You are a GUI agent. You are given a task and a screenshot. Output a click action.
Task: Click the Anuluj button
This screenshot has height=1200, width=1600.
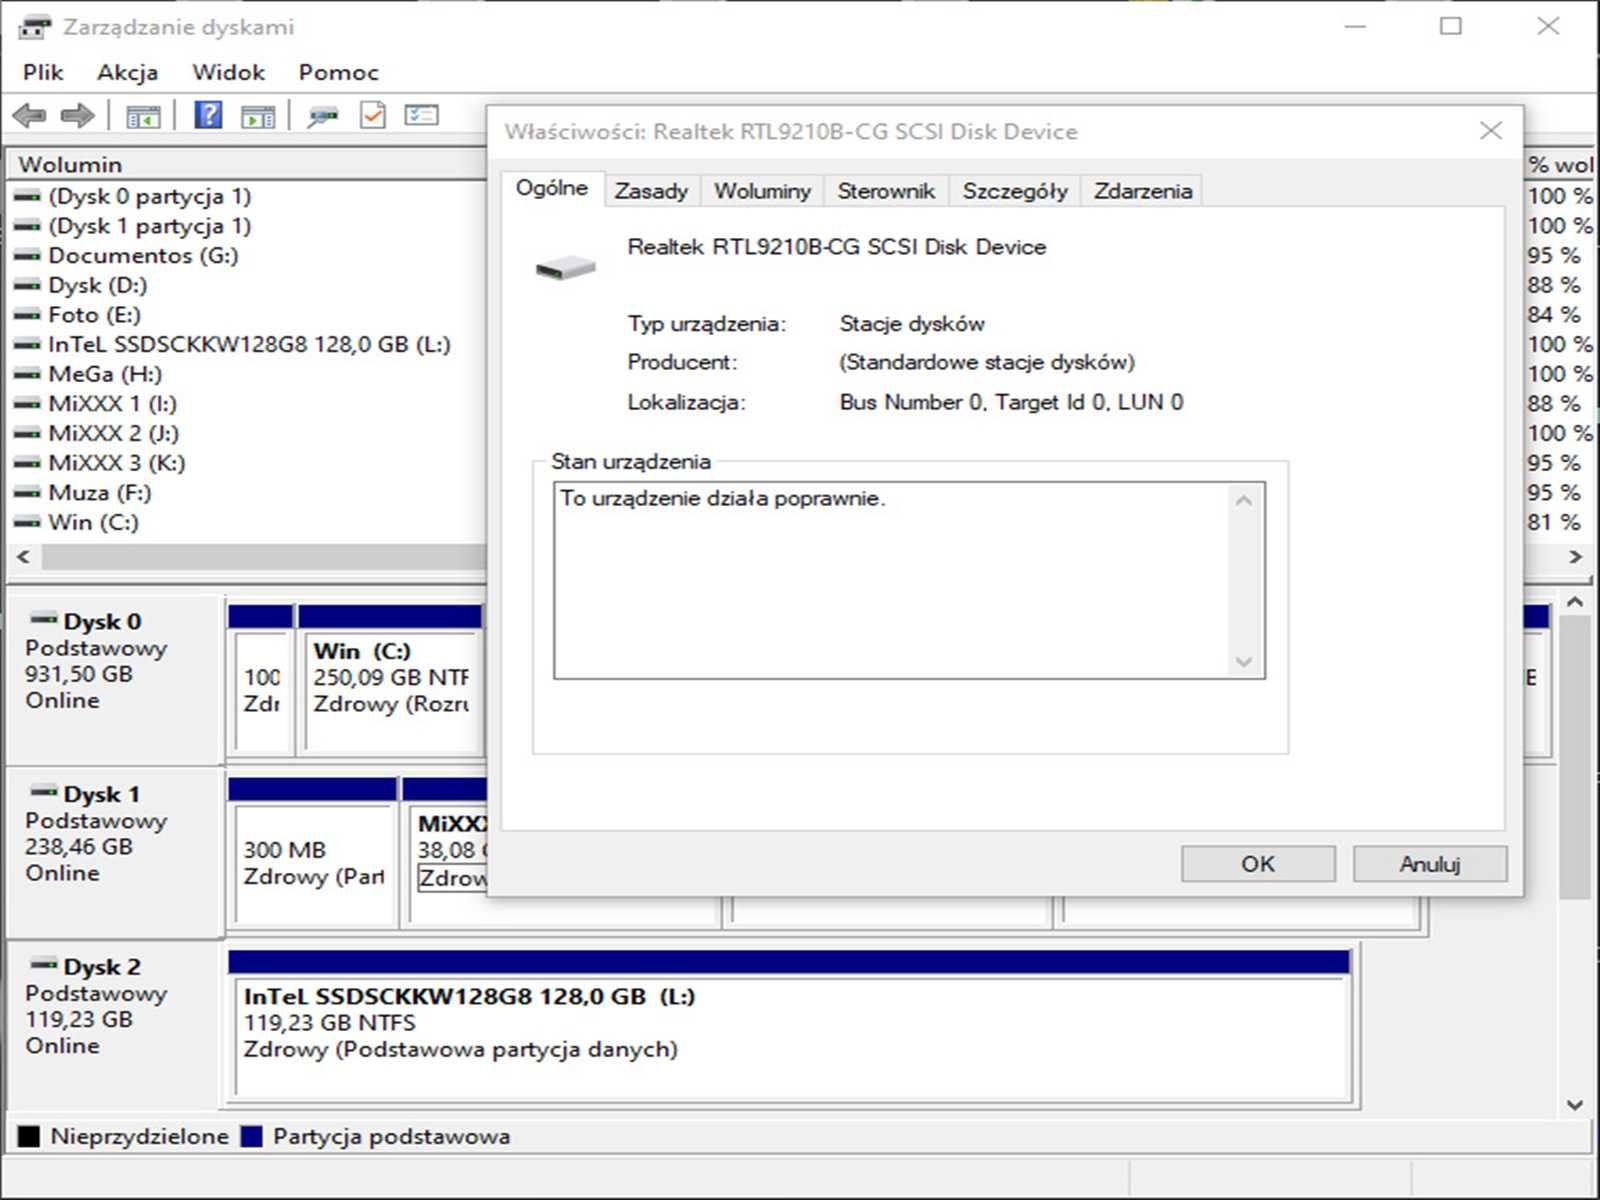(1430, 864)
